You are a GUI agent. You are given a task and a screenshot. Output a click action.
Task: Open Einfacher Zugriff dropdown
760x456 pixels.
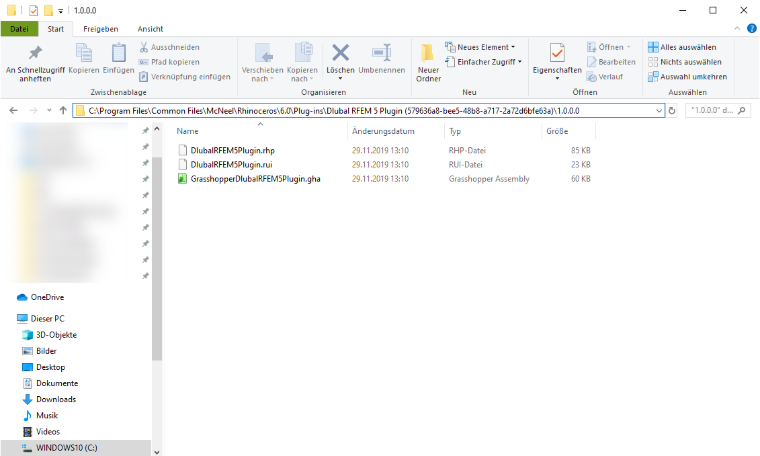[x=484, y=62]
